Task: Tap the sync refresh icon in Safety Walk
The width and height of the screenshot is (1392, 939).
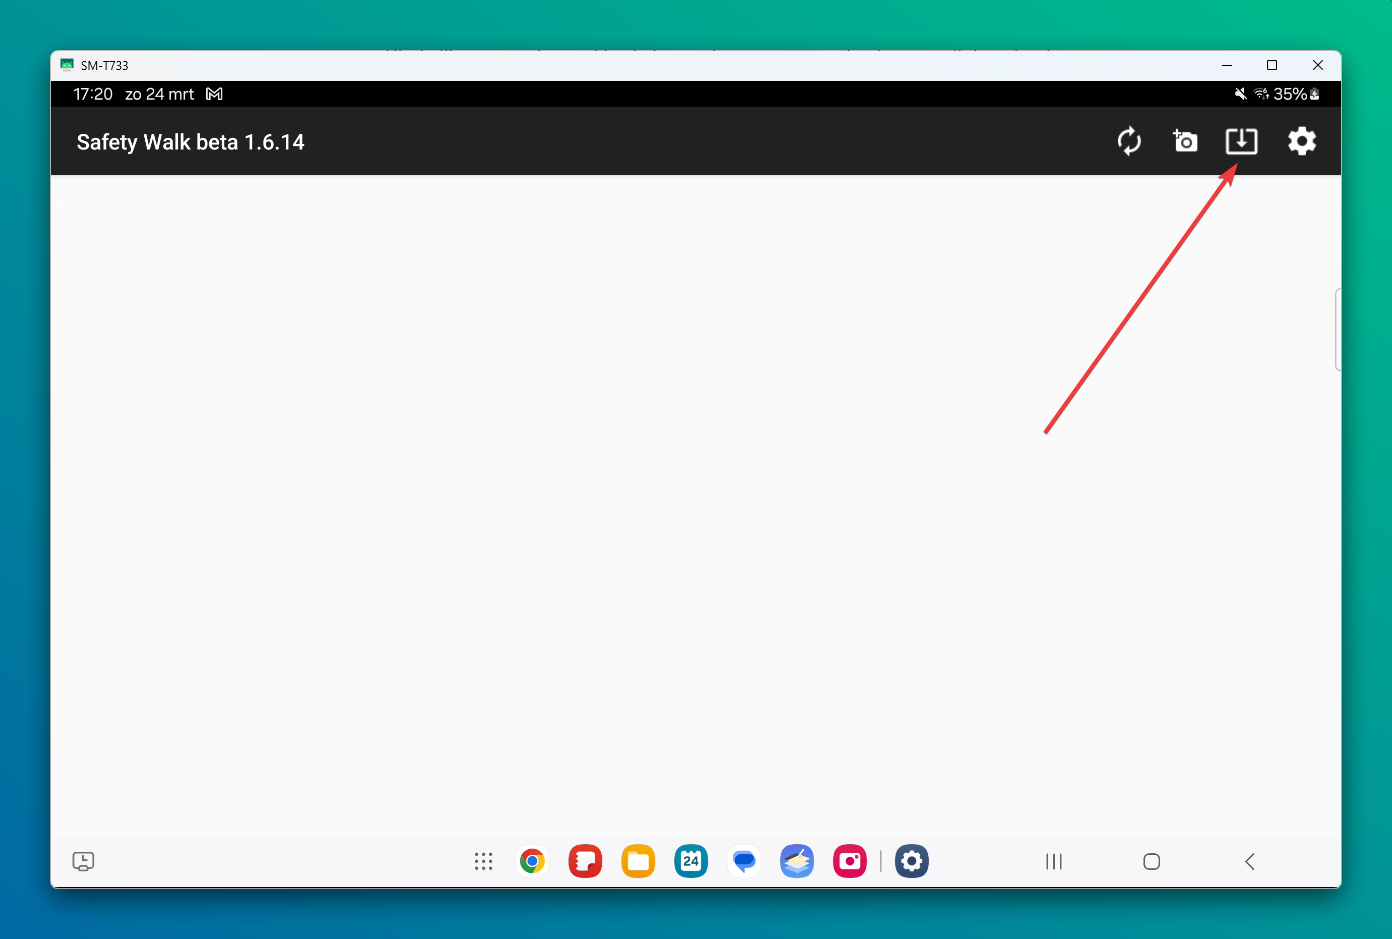Action: point(1129,141)
